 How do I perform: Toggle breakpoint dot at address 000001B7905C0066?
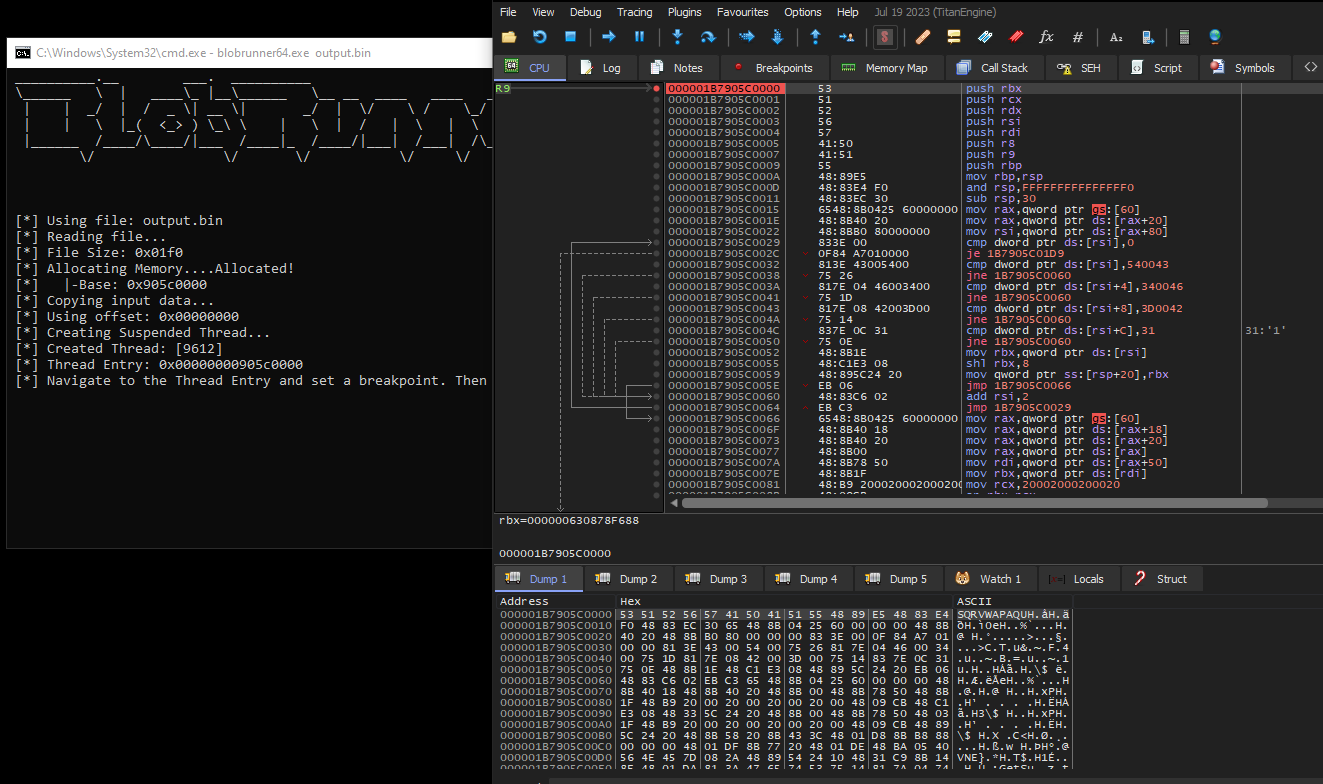click(x=656, y=419)
